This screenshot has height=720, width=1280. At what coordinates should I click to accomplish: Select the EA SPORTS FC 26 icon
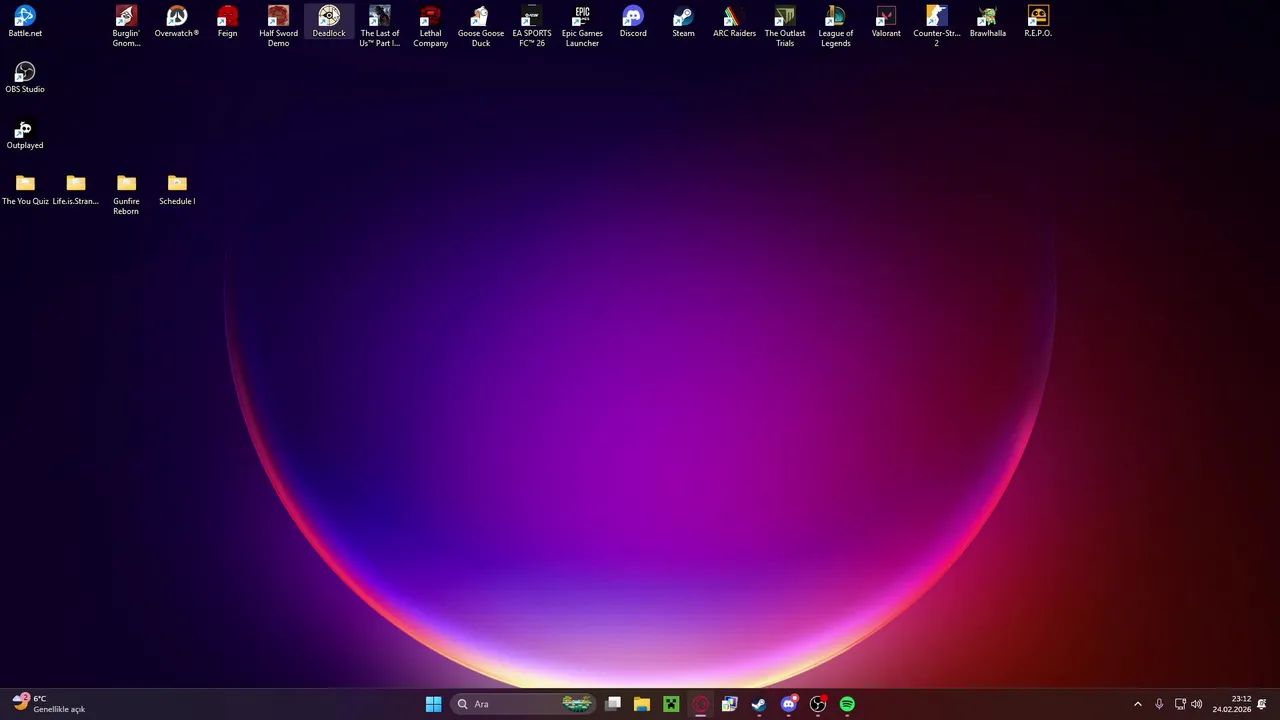click(x=531, y=26)
